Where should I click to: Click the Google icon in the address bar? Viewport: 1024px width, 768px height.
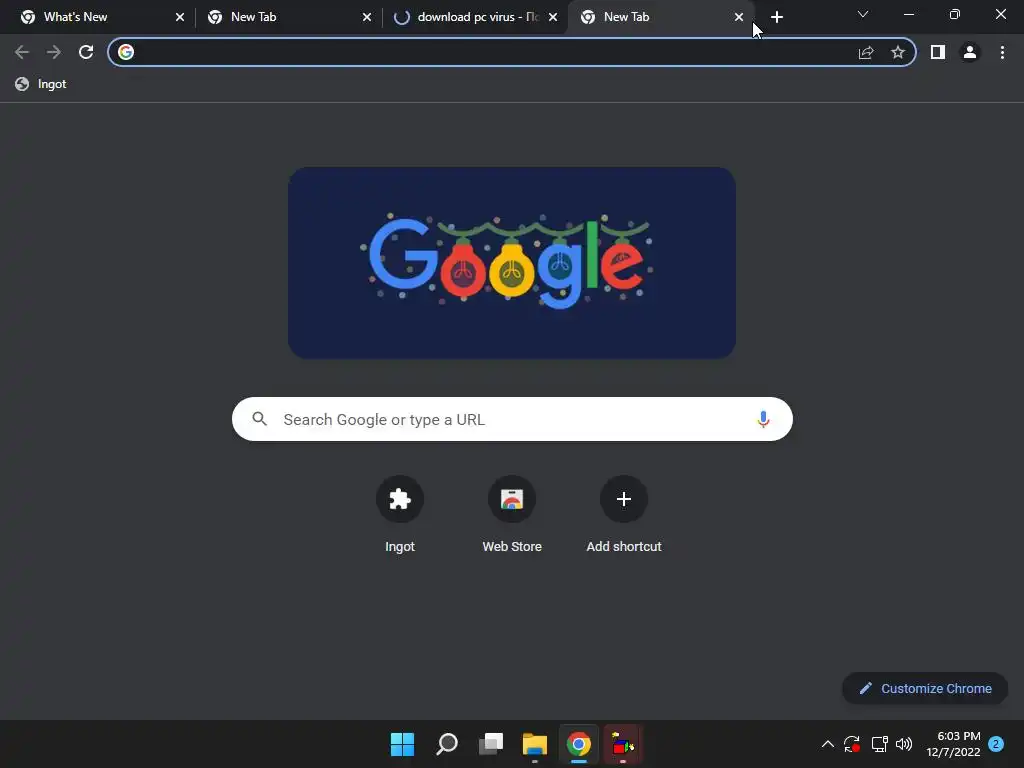[126, 52]
